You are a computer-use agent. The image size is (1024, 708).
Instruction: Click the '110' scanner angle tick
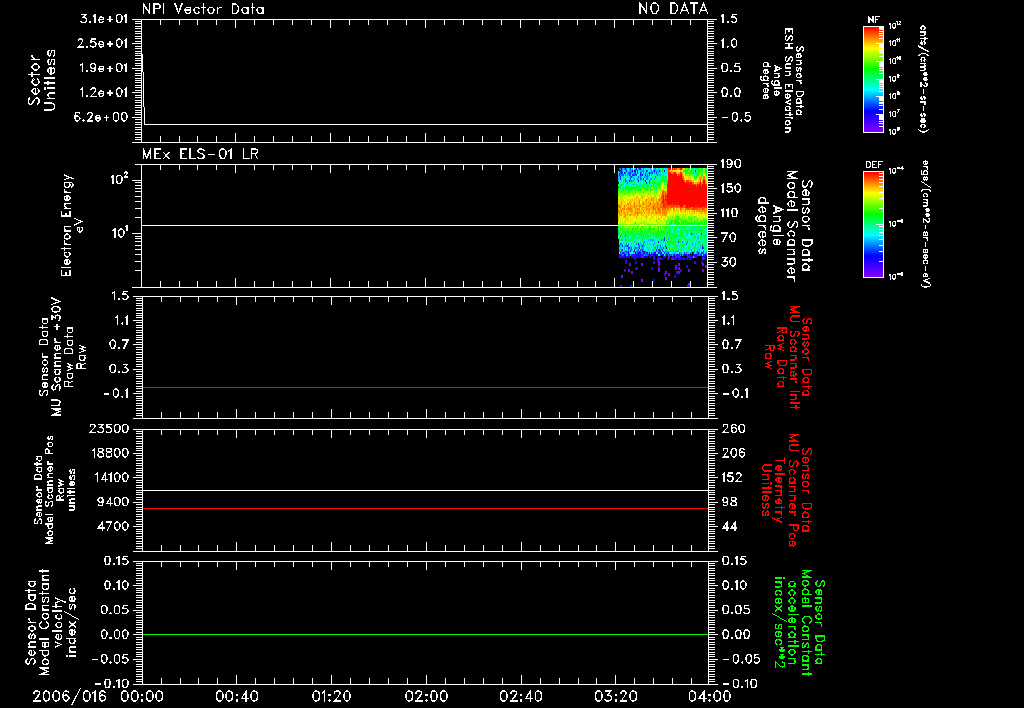(x=731, y=213)
